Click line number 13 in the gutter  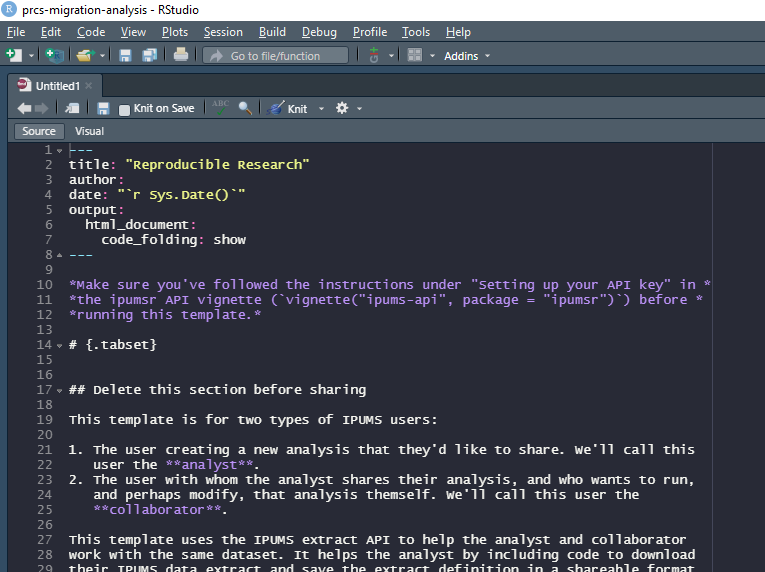(x=44, y=330)
